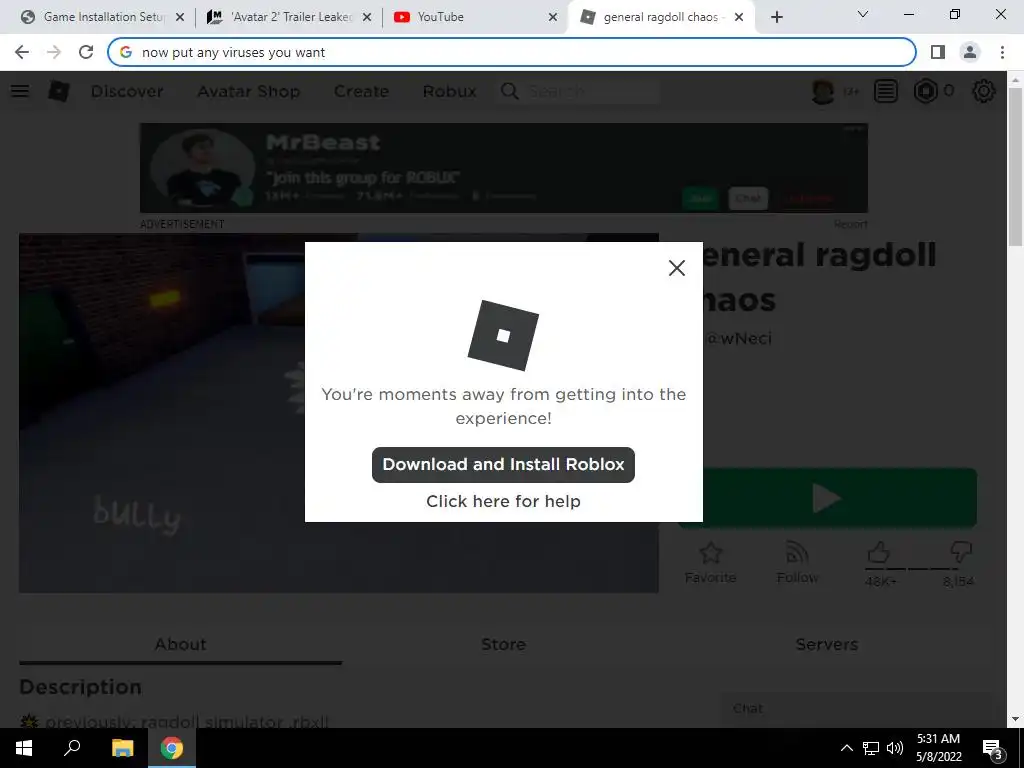Image resolution: width=1024 pixels, height=768 pixels.
Task: Switch to Game Installation Setup tab
Action: [x=103, y=17]
